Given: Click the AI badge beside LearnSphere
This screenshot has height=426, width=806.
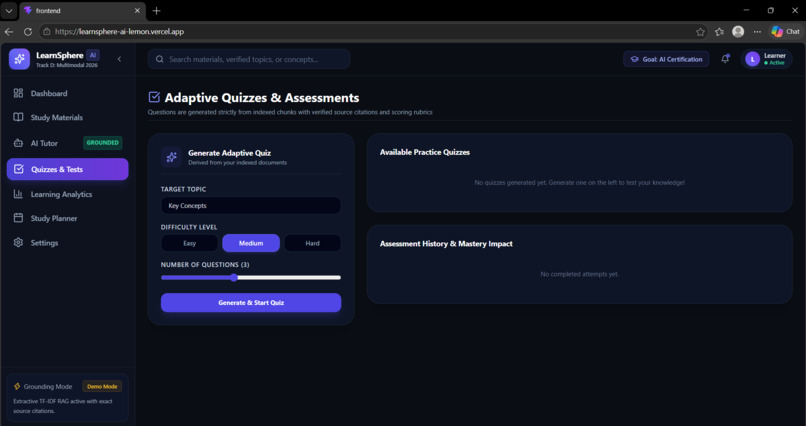Looking at the screenshot, I should (x=93, y=55).
